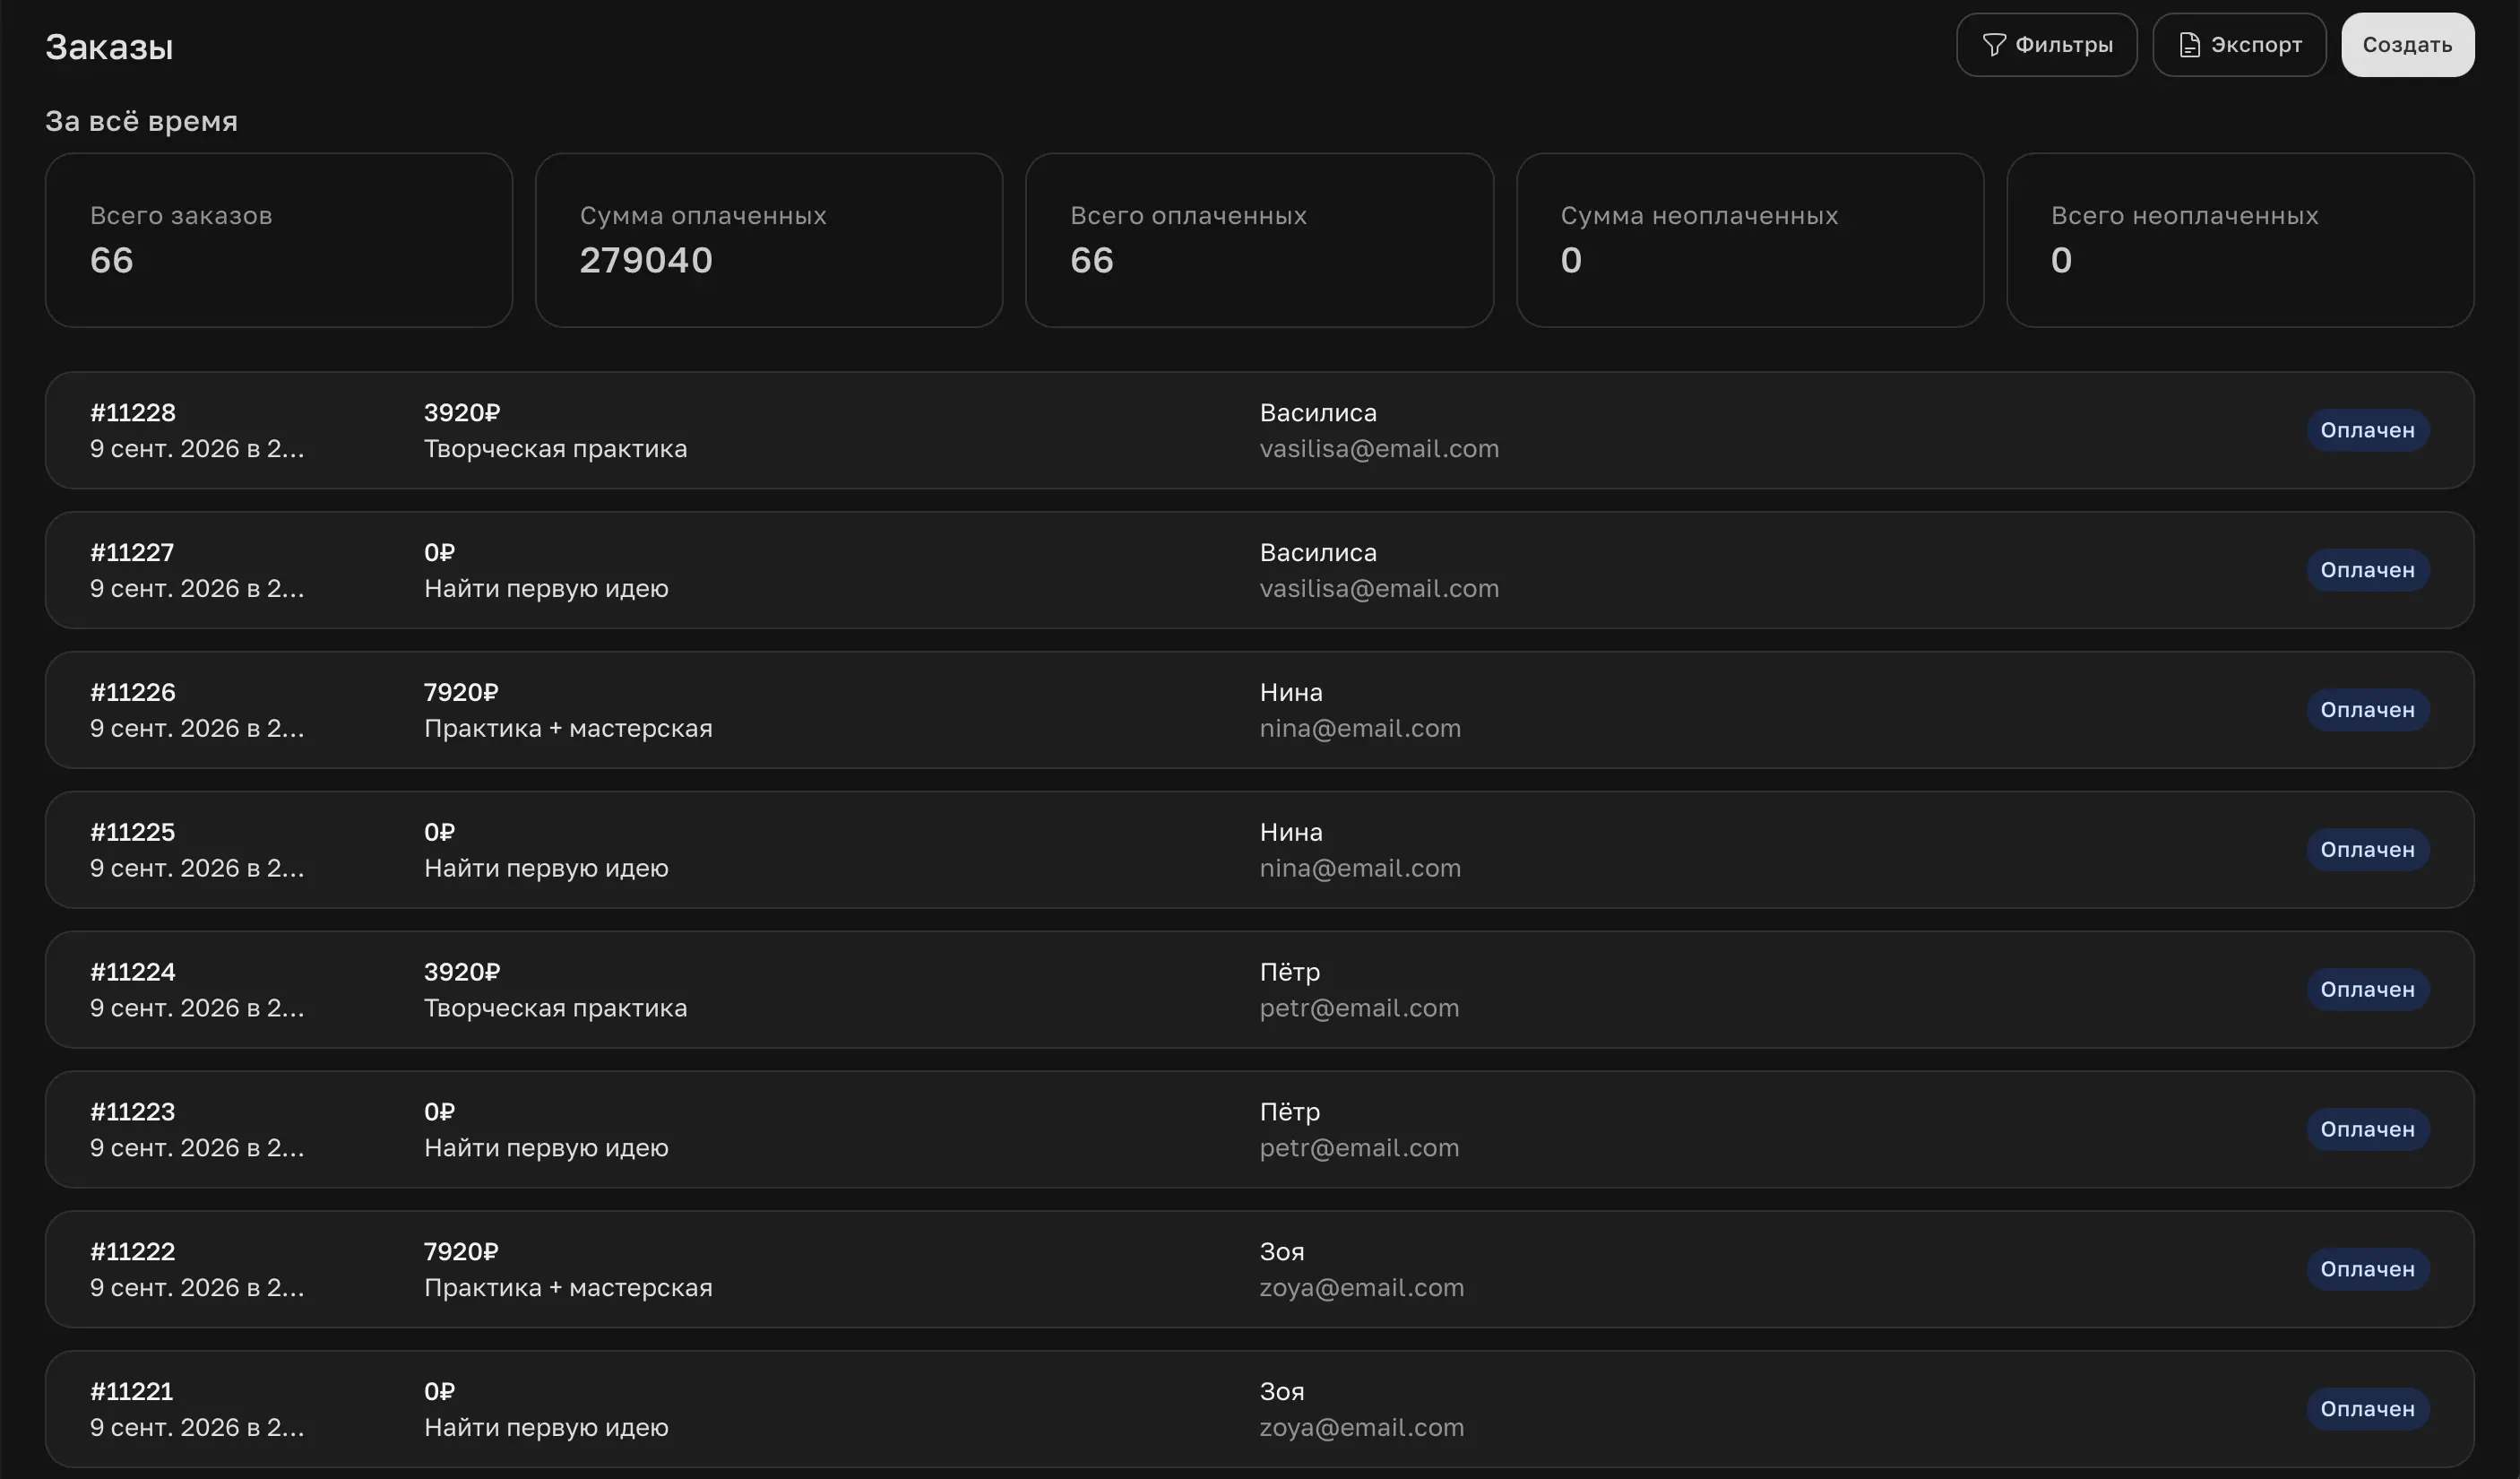Click Найти первую идею in order #11225
The image size is (2520, 1479).
point(546,868)
